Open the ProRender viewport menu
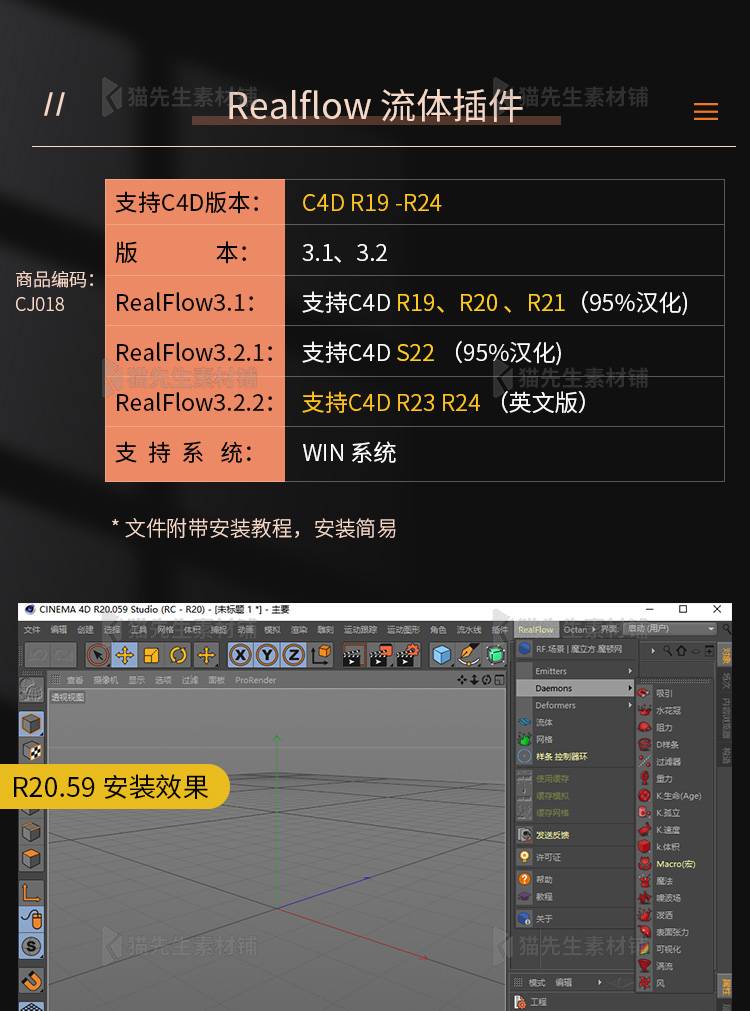 pyautogui.click(x=255, y=680)
